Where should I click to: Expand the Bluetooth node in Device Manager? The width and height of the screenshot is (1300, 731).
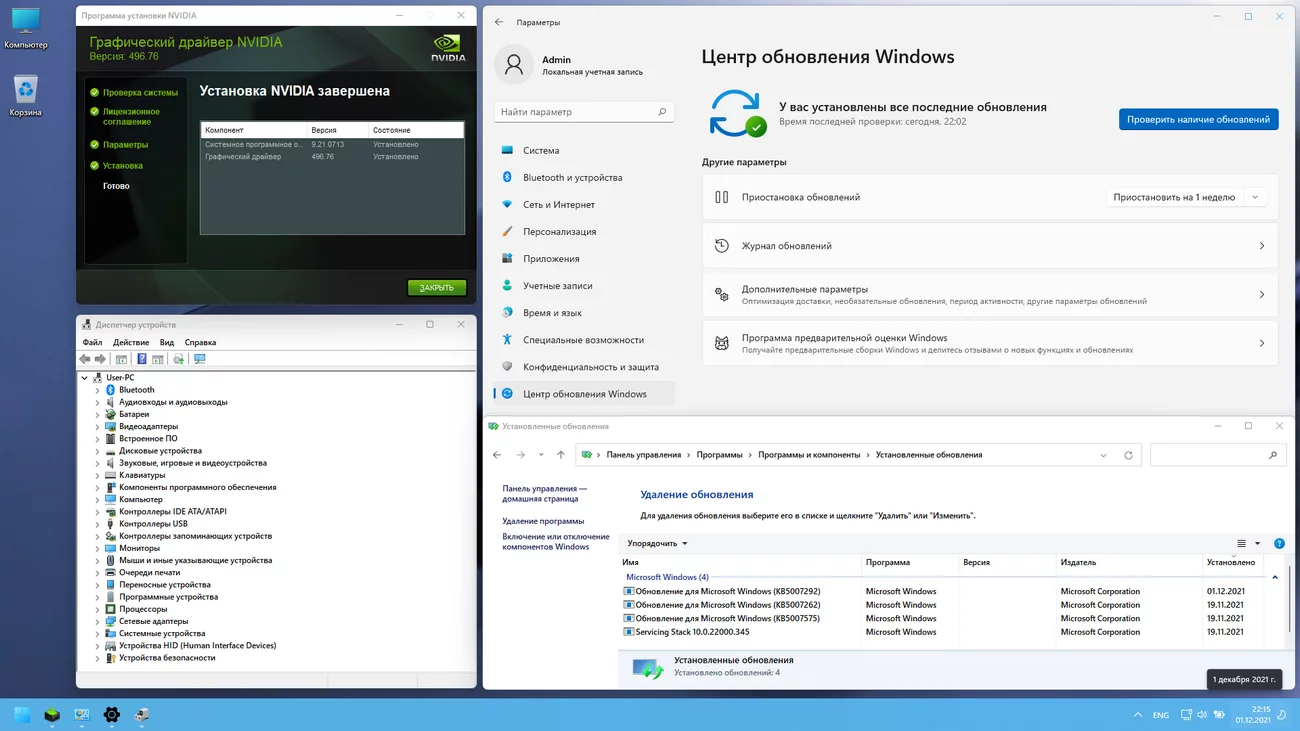click(97, 390)
